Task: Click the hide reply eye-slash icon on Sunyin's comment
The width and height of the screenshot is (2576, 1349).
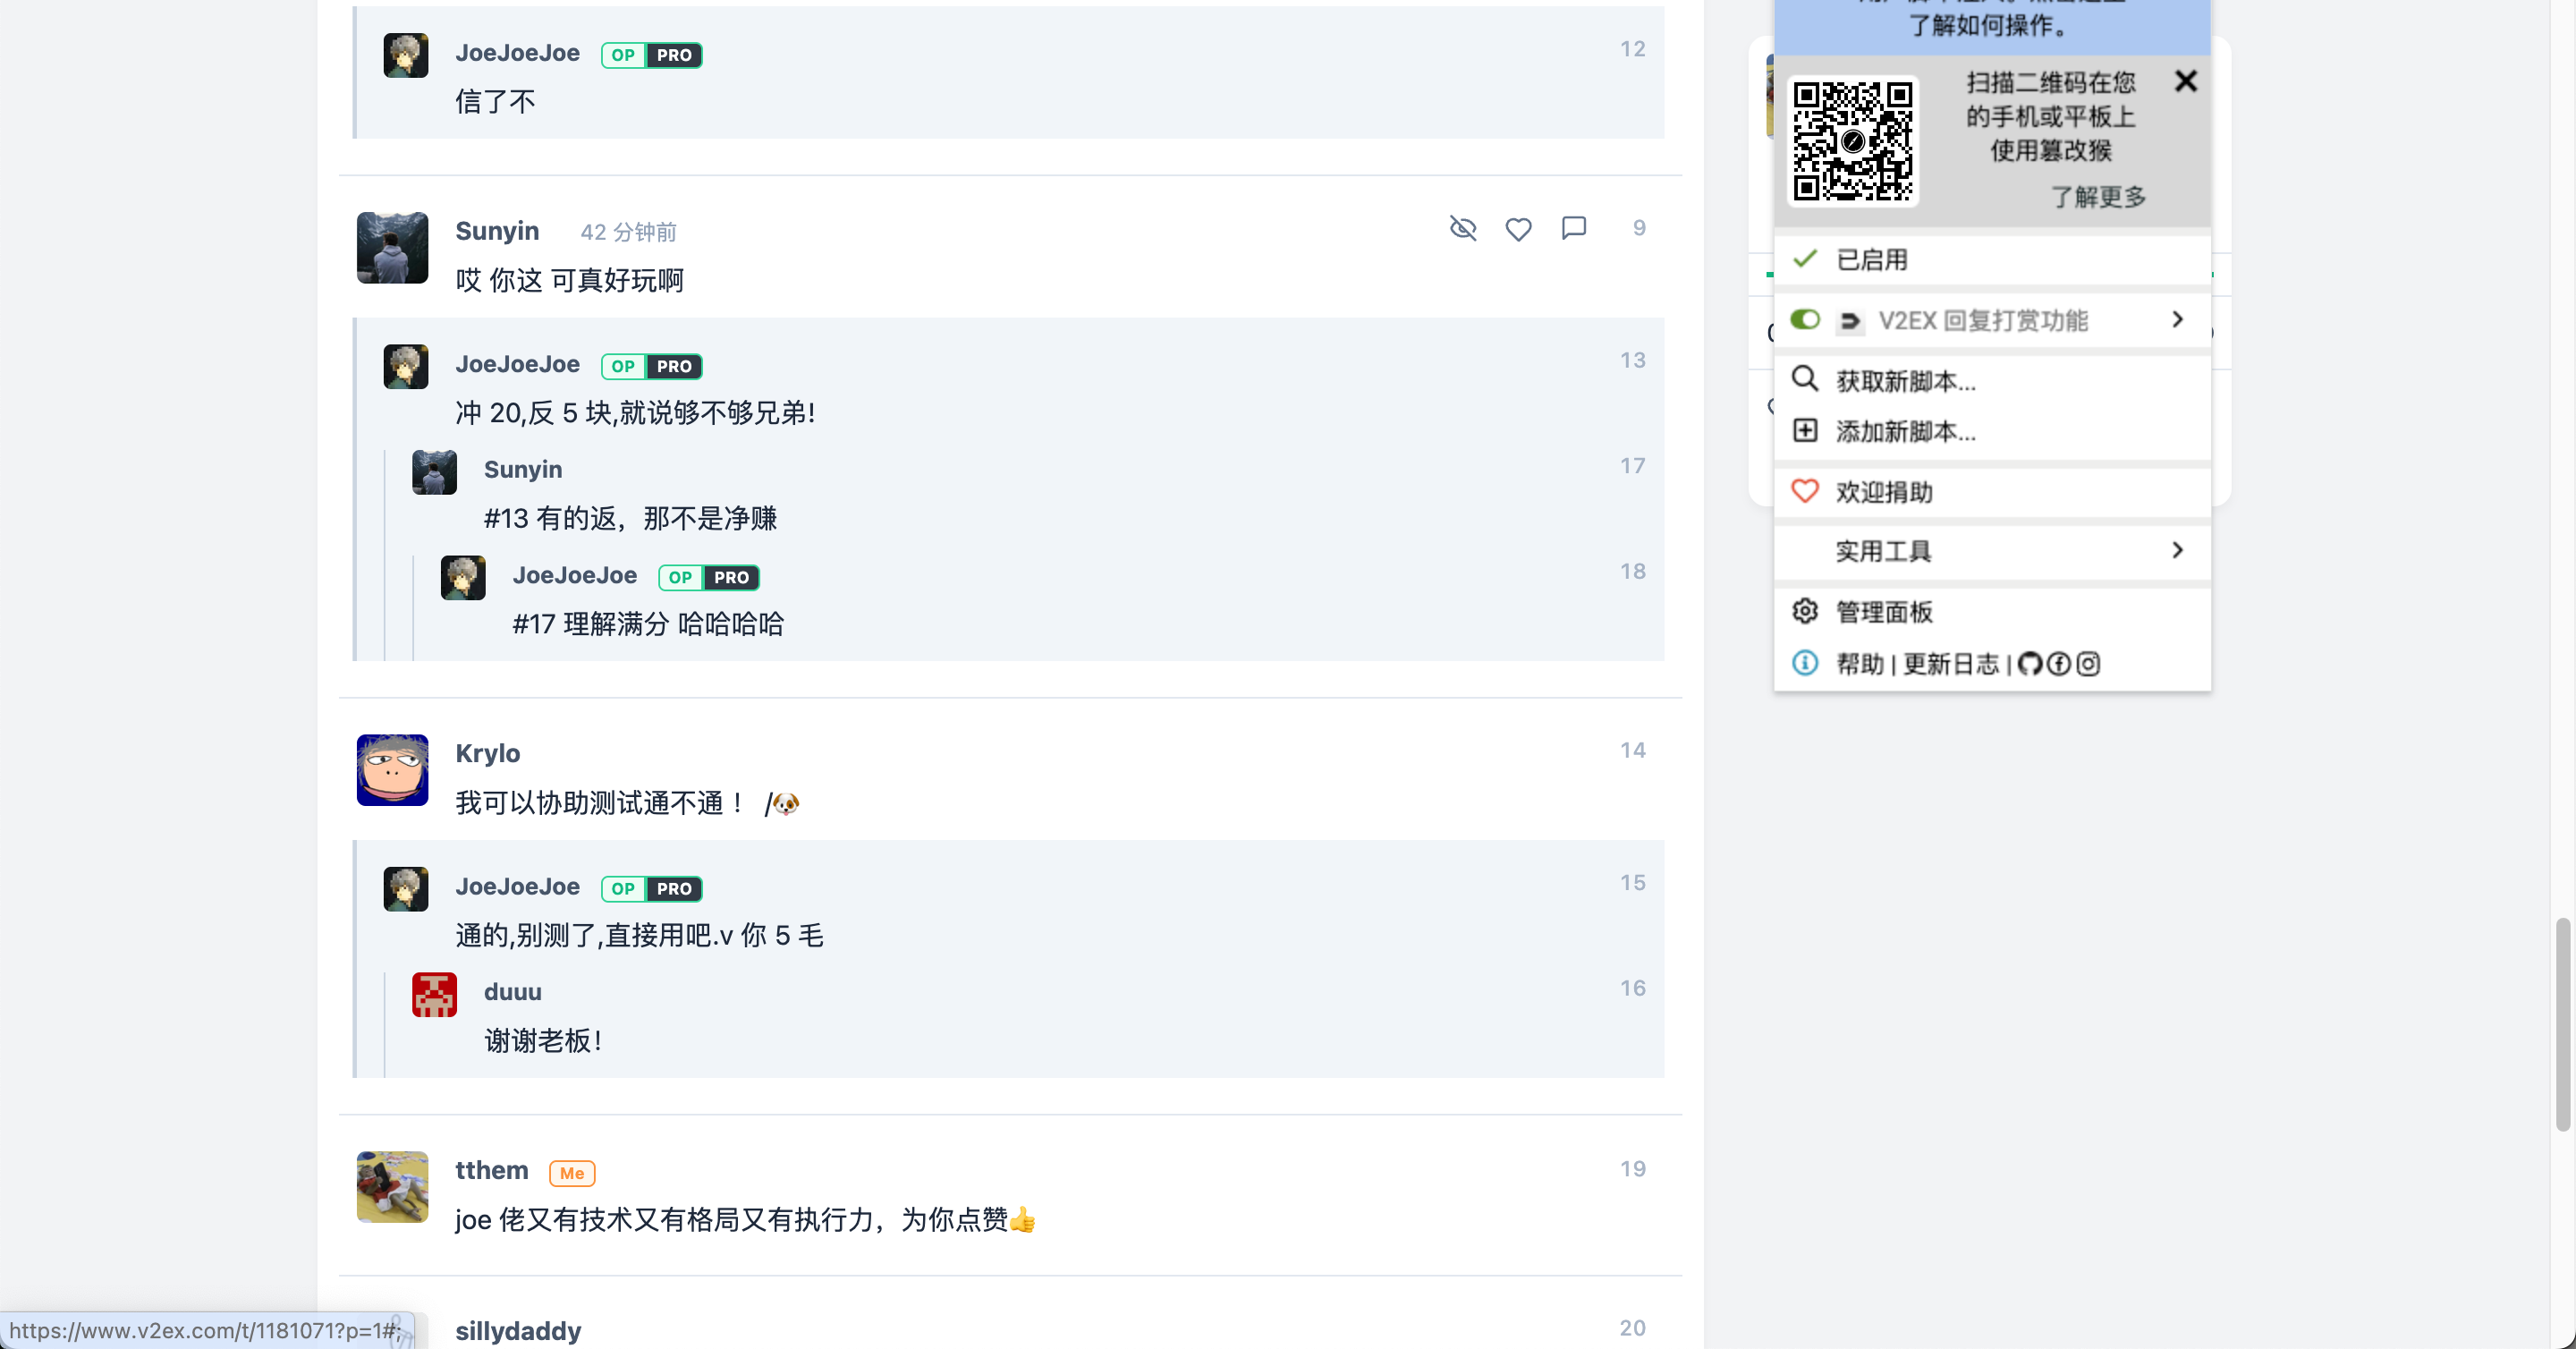Action: (x=1463, y=229)
